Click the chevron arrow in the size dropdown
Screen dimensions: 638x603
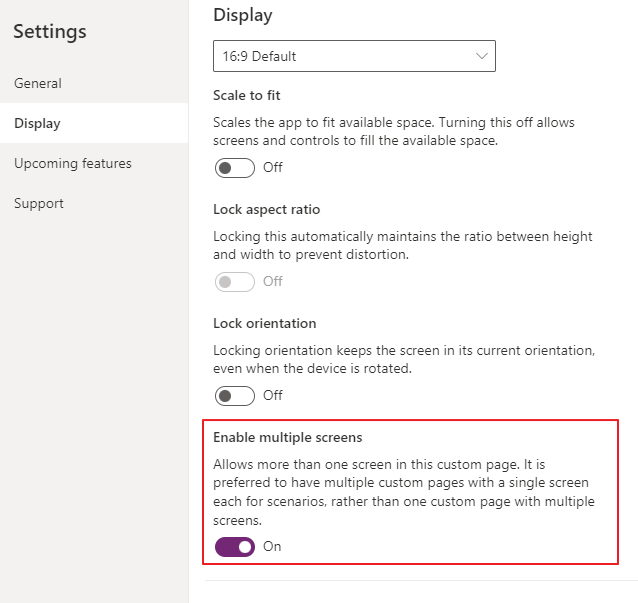(x=481, y=56)
